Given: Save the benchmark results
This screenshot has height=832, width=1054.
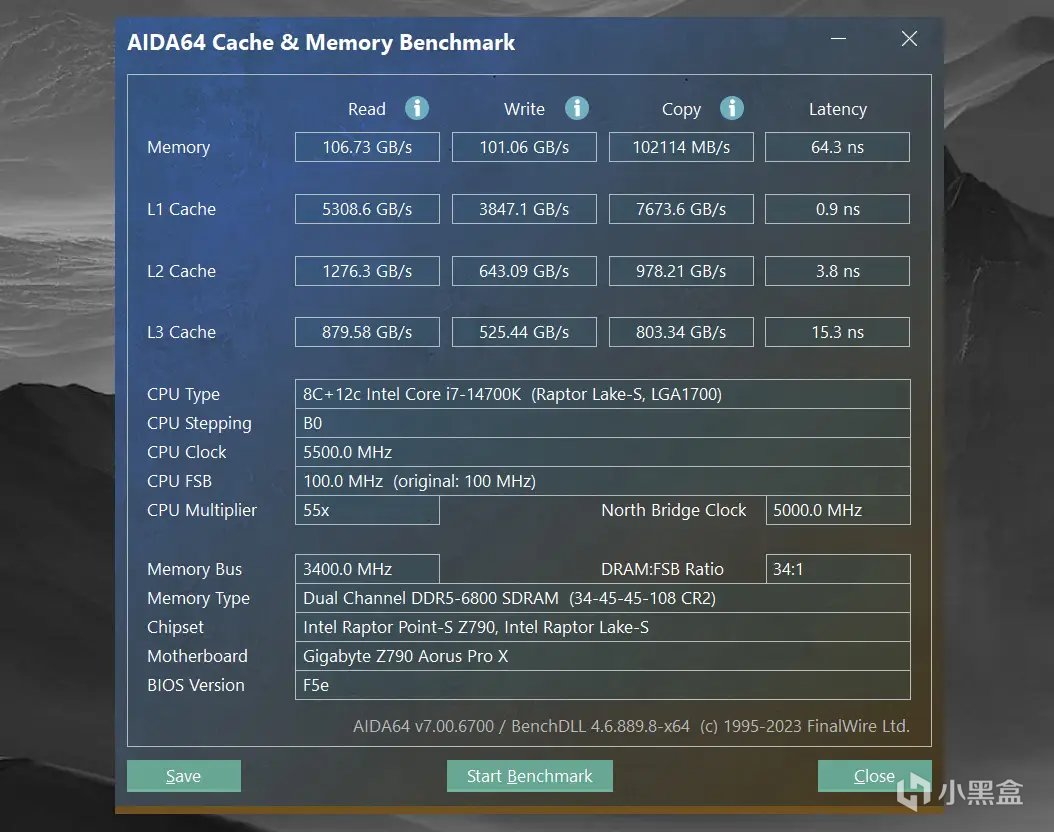Looking at the screenshot, I should coord(184,776).
